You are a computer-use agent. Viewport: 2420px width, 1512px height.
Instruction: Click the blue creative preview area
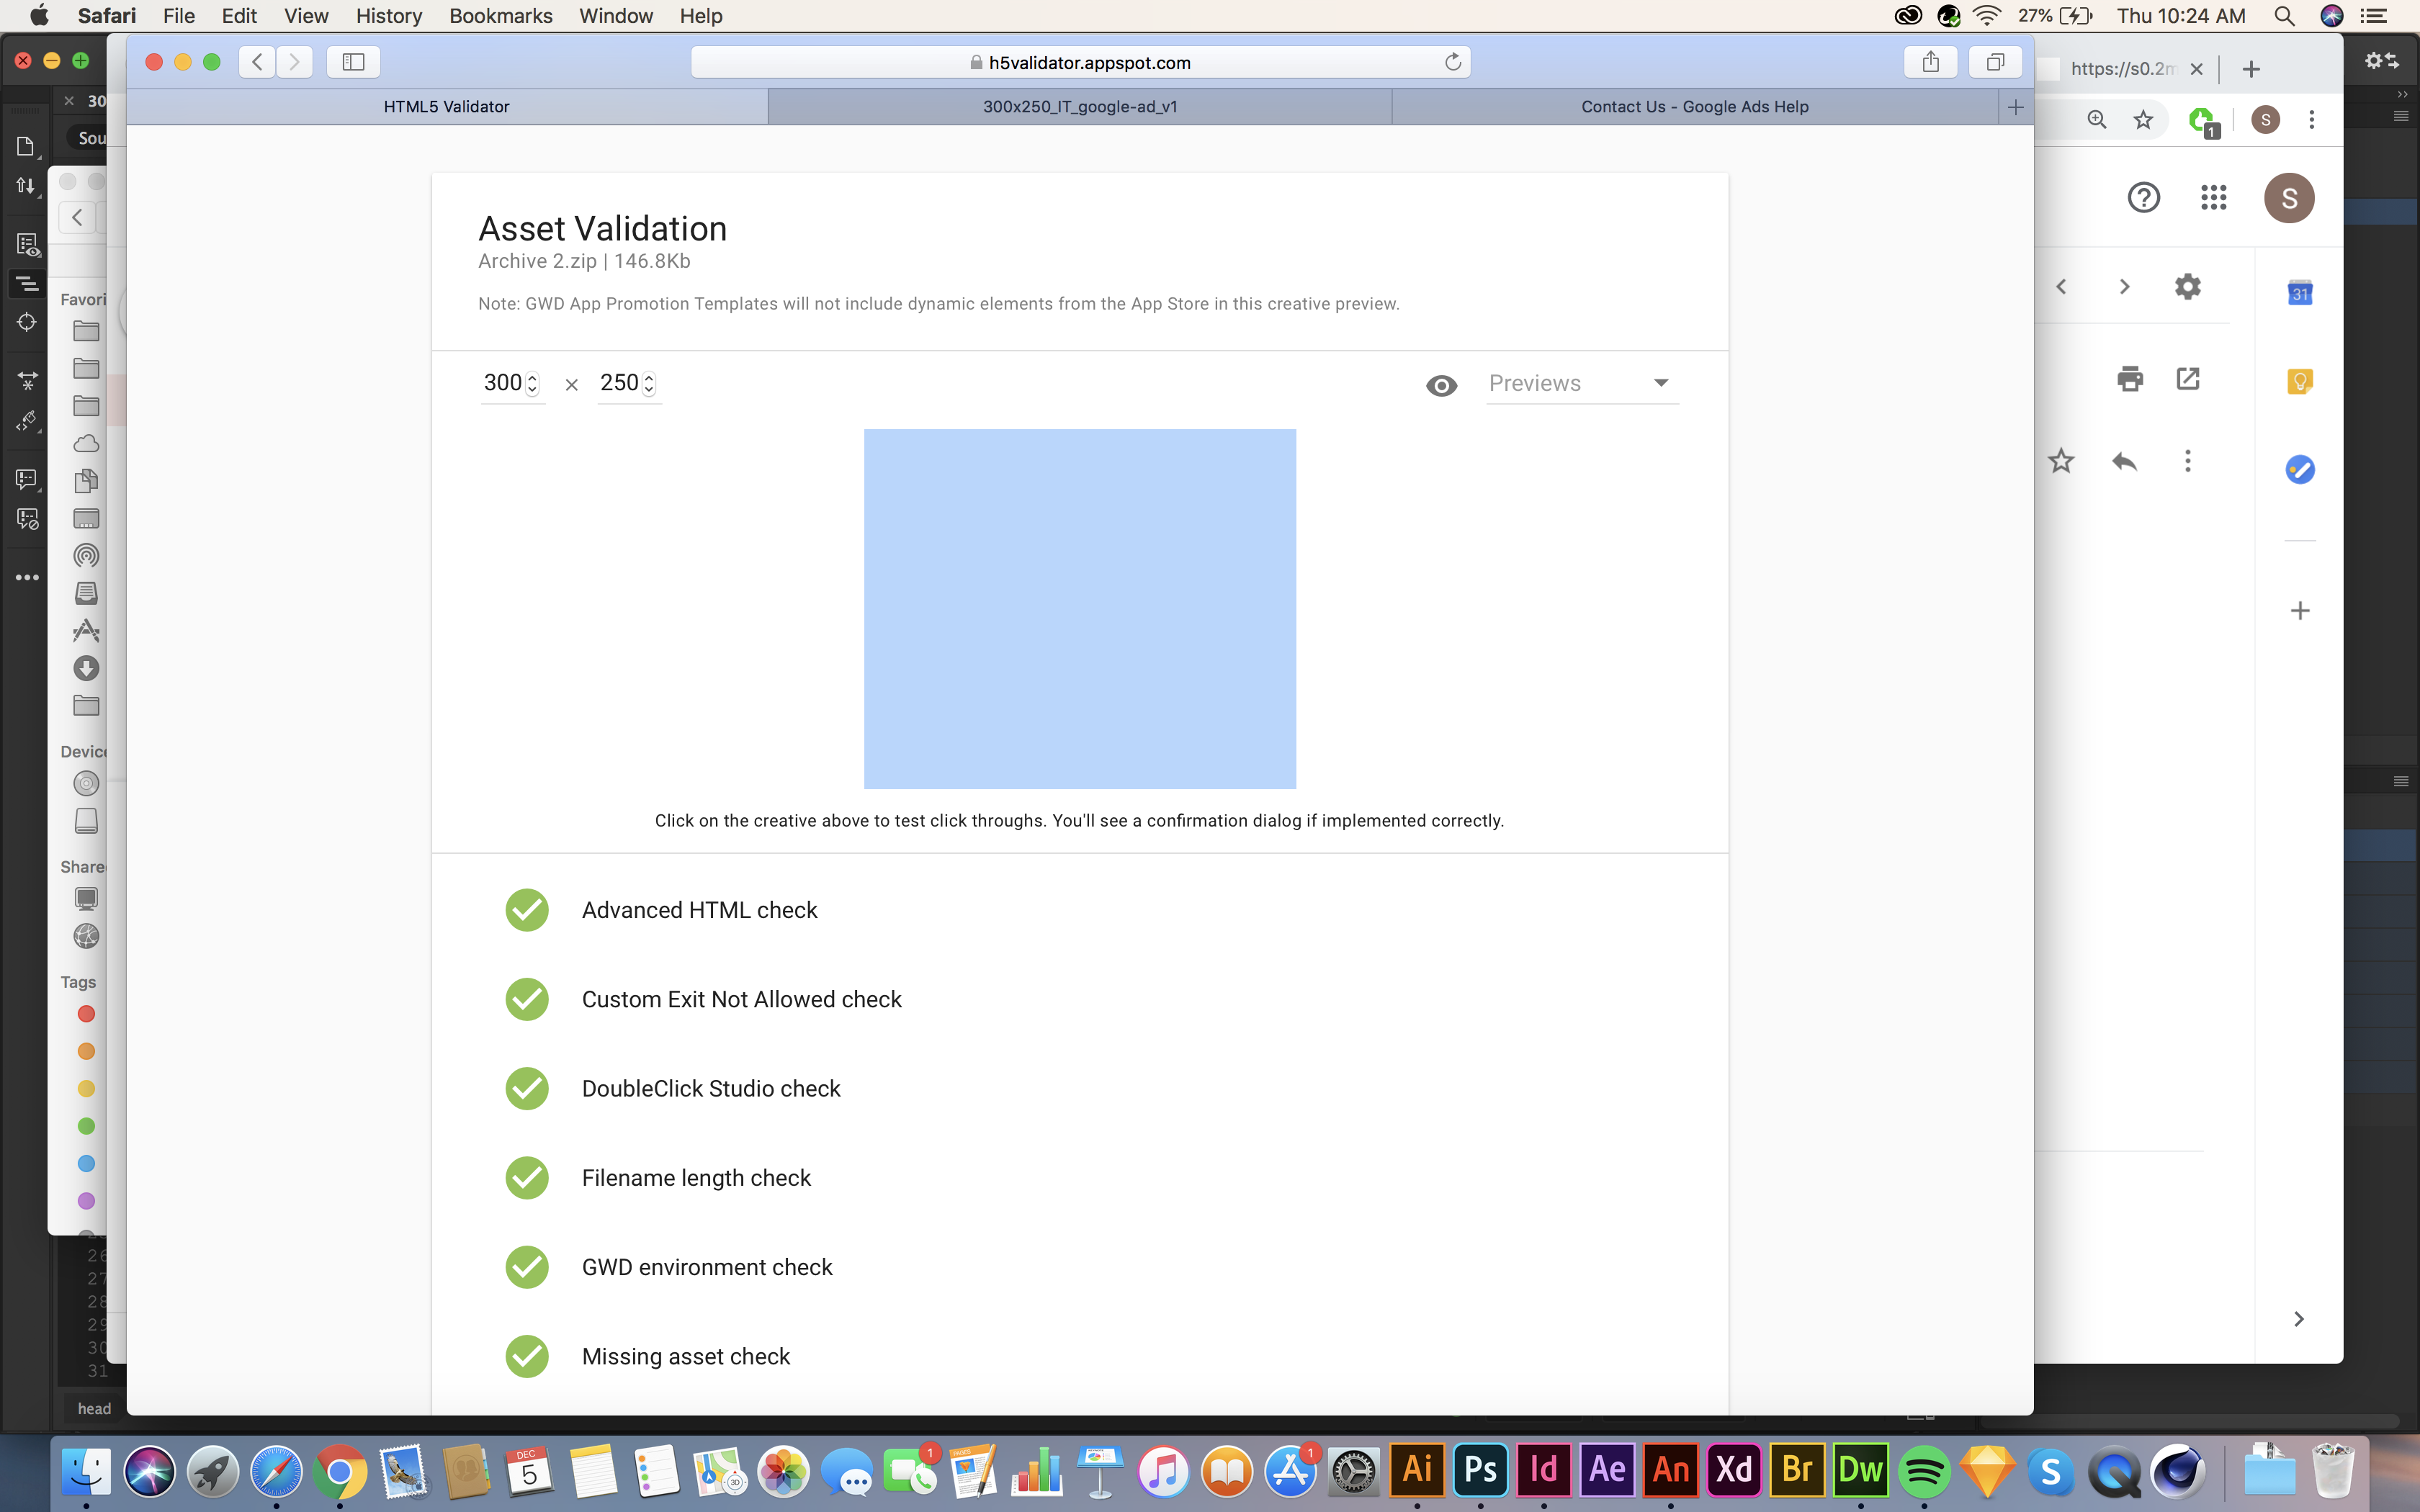click(x=1079, y=609)
